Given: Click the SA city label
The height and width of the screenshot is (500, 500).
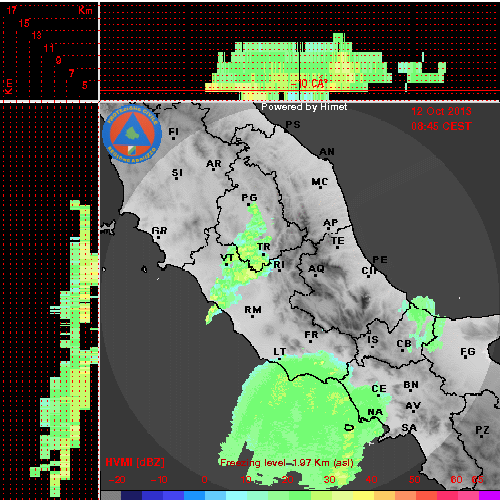Looking at the screenshot, I should [409, 427].
